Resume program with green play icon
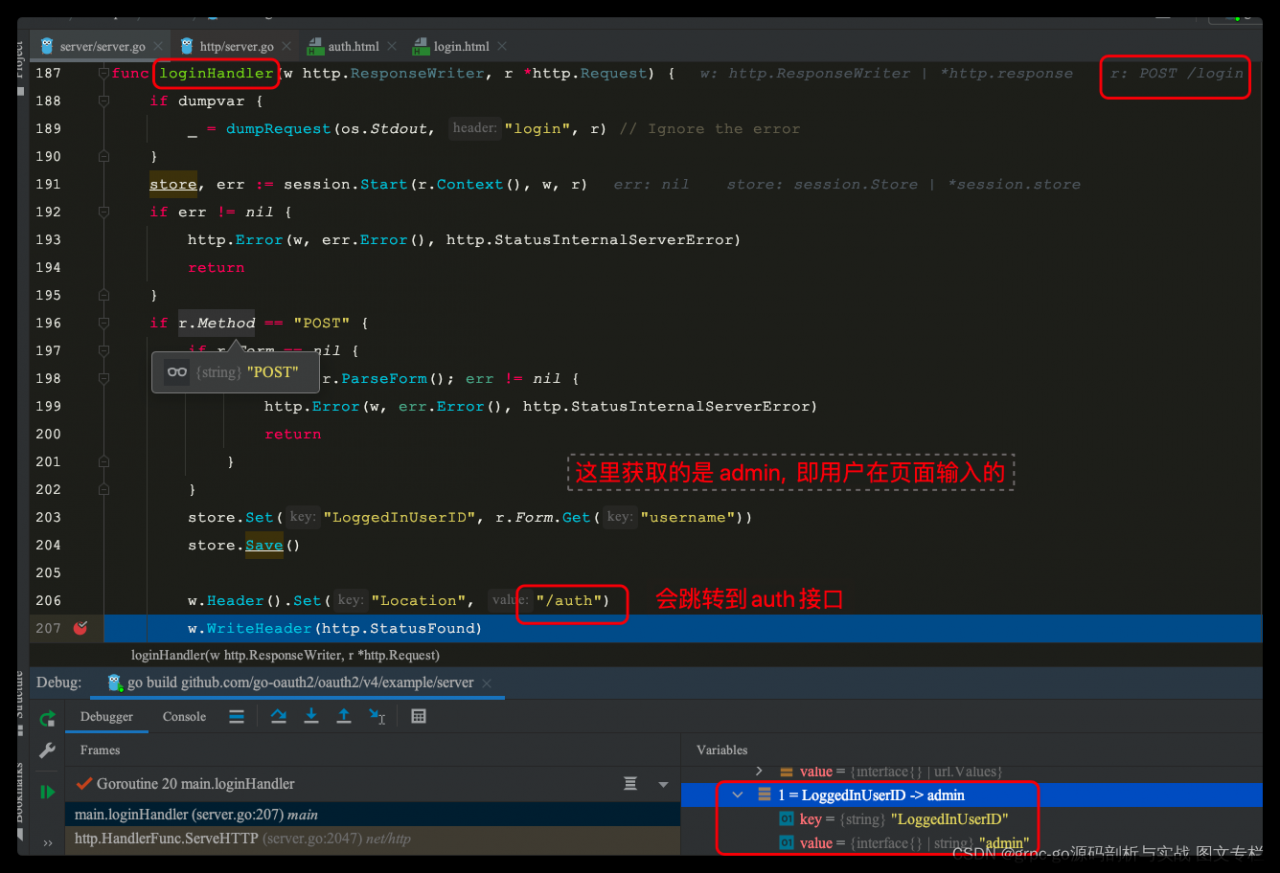The image size is (1280, 873). tap(47, 792)
